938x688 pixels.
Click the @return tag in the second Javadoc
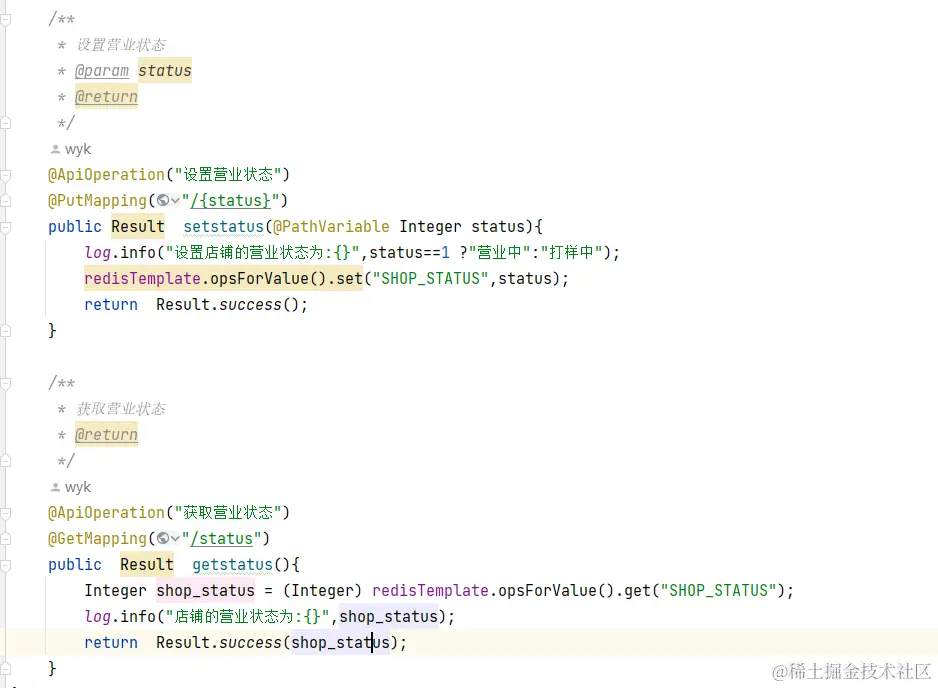(x=106, y=434)
